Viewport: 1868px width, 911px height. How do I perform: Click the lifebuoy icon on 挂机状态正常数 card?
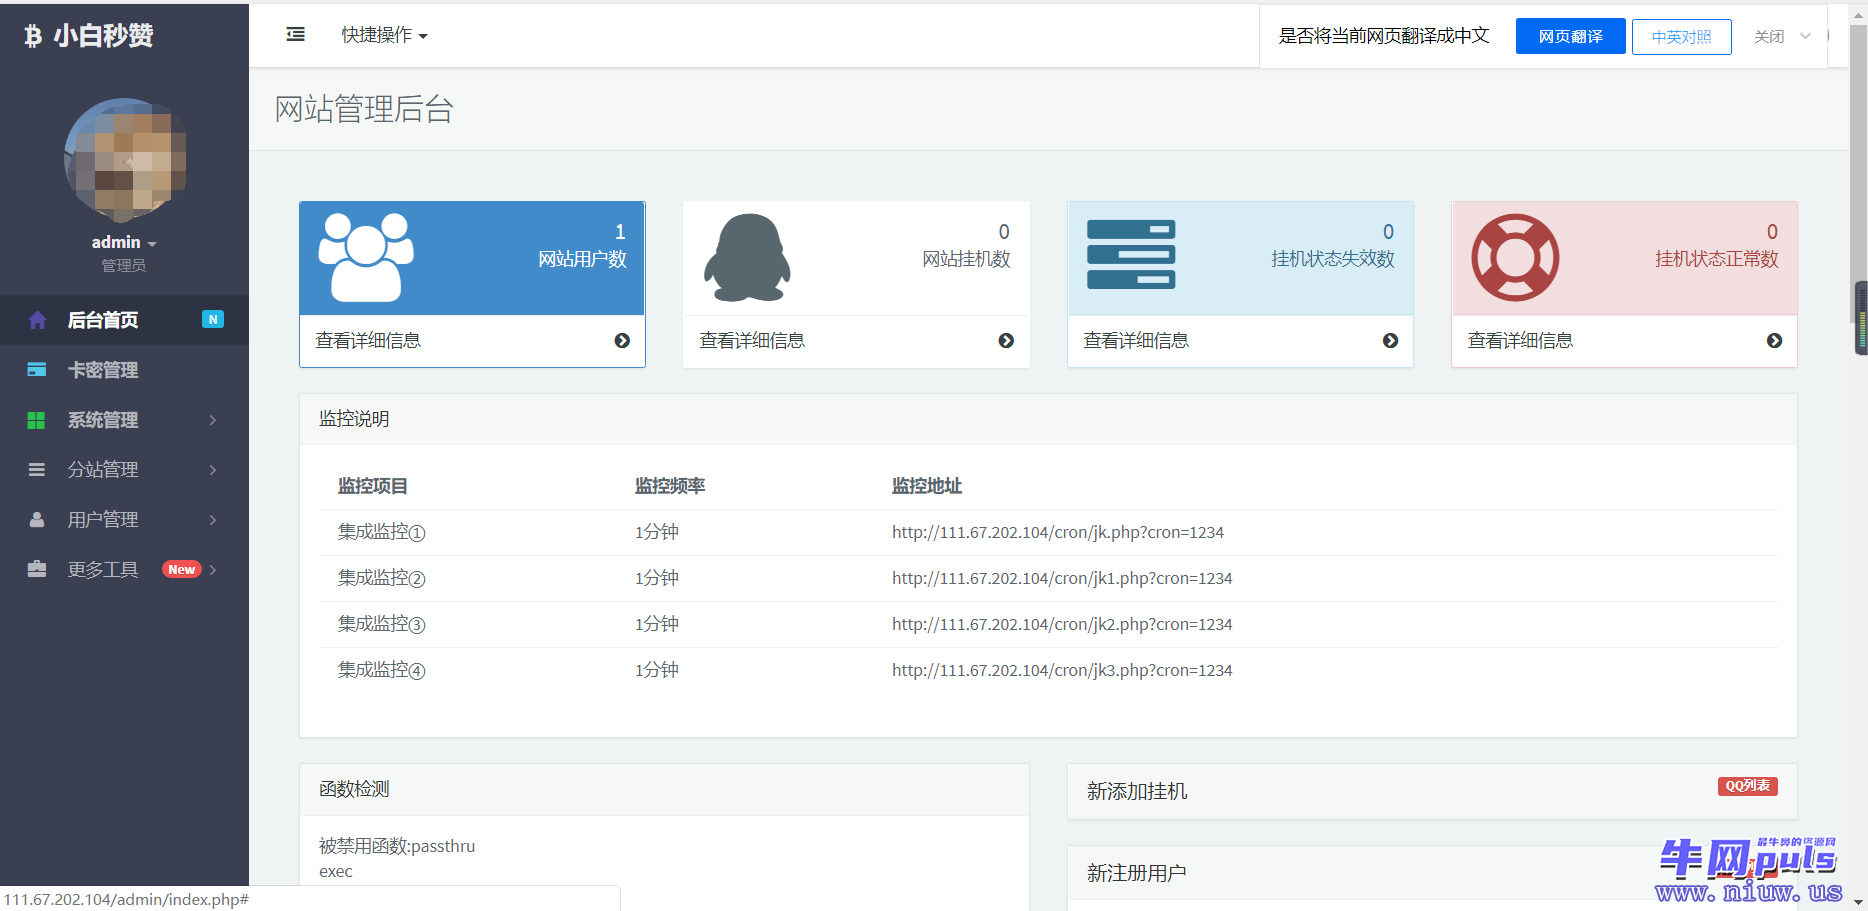tap(1515, 257)
